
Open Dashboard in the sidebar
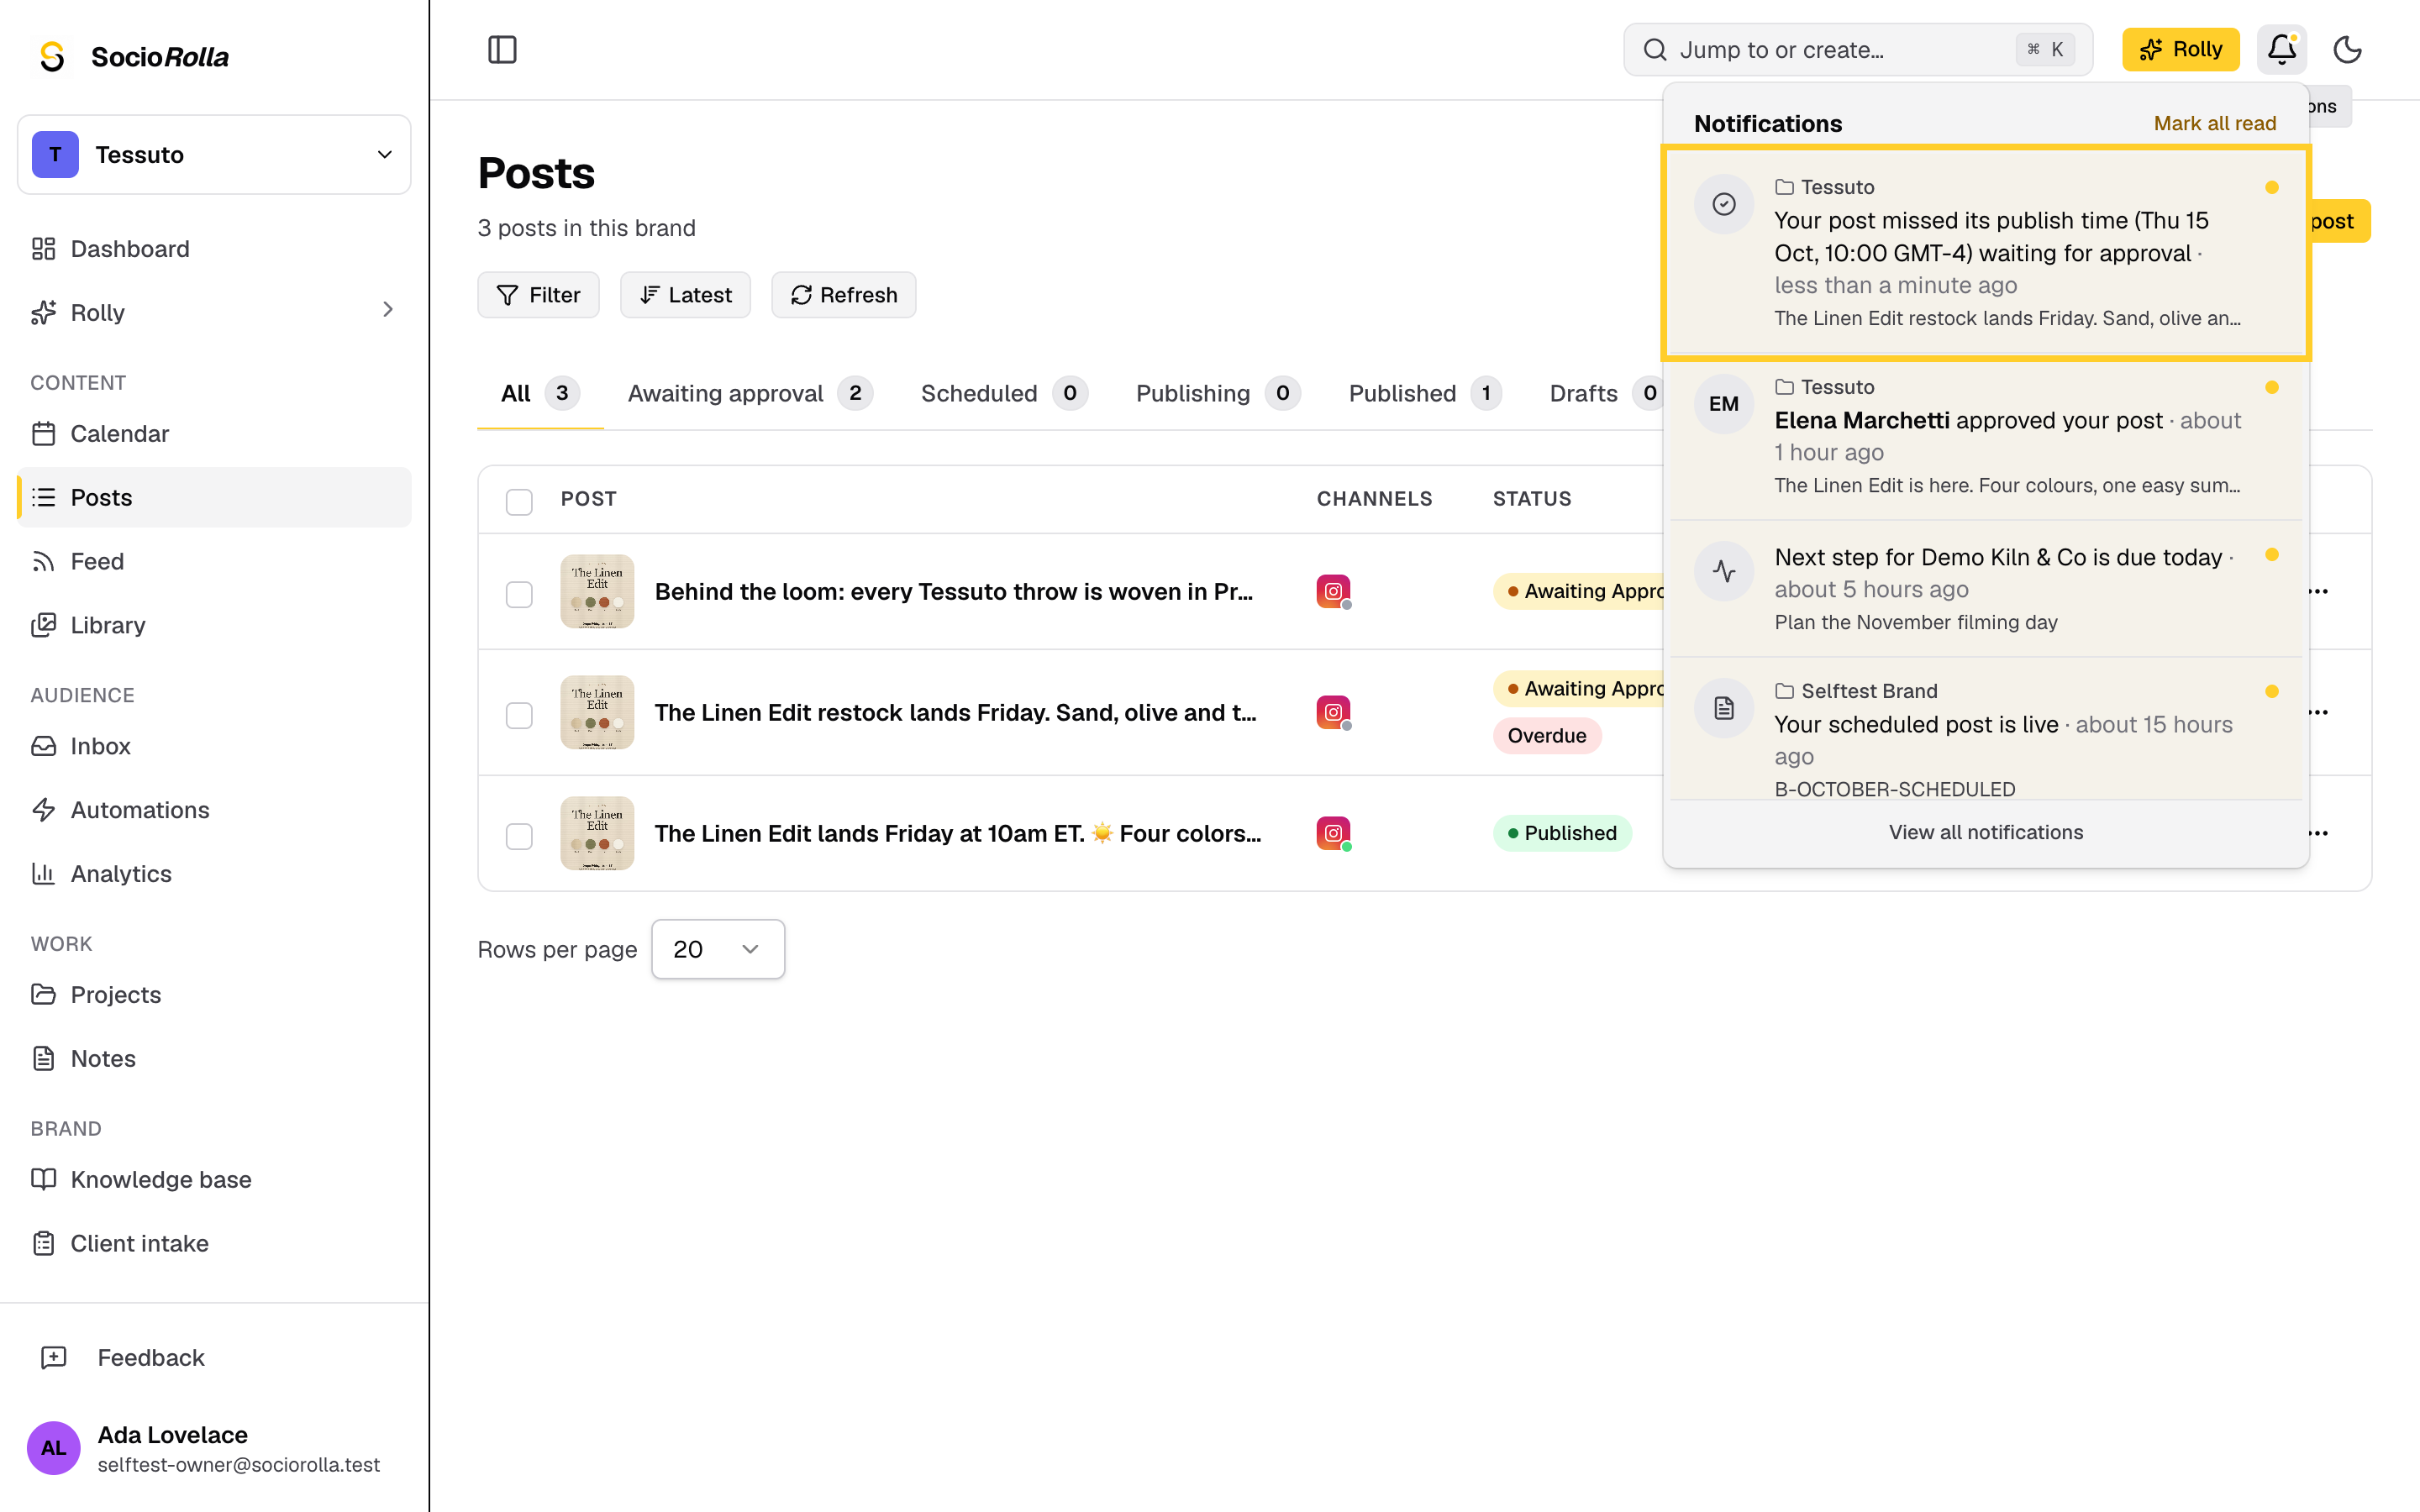click(214, 249)
